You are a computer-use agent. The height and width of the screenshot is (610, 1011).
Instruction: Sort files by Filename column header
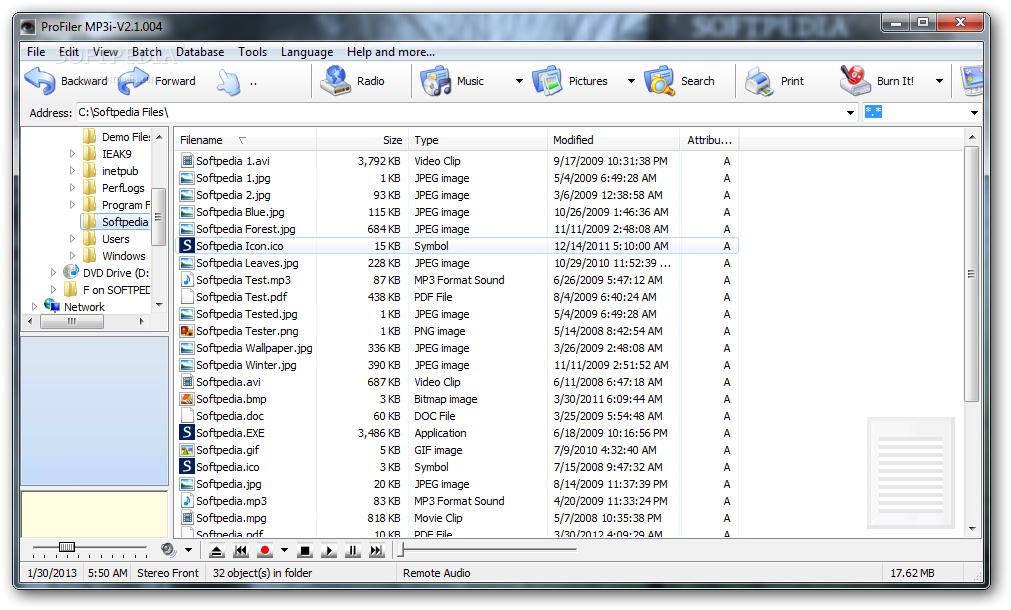245,140
